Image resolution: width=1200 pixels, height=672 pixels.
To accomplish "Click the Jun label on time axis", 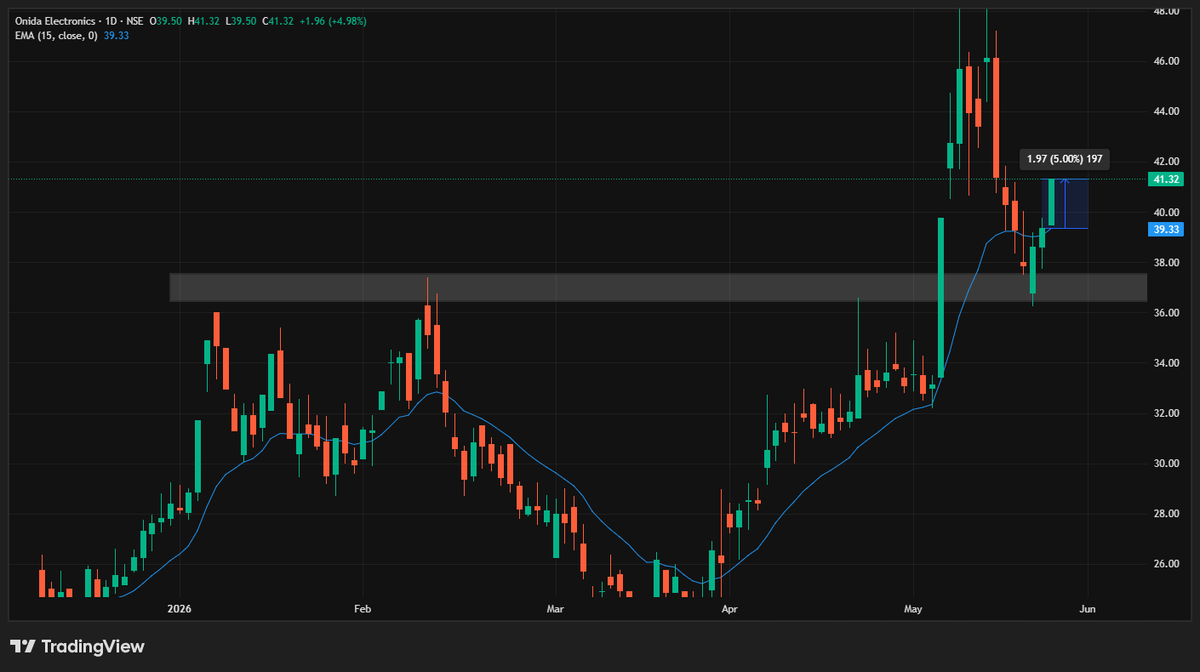I will 1088,608.
